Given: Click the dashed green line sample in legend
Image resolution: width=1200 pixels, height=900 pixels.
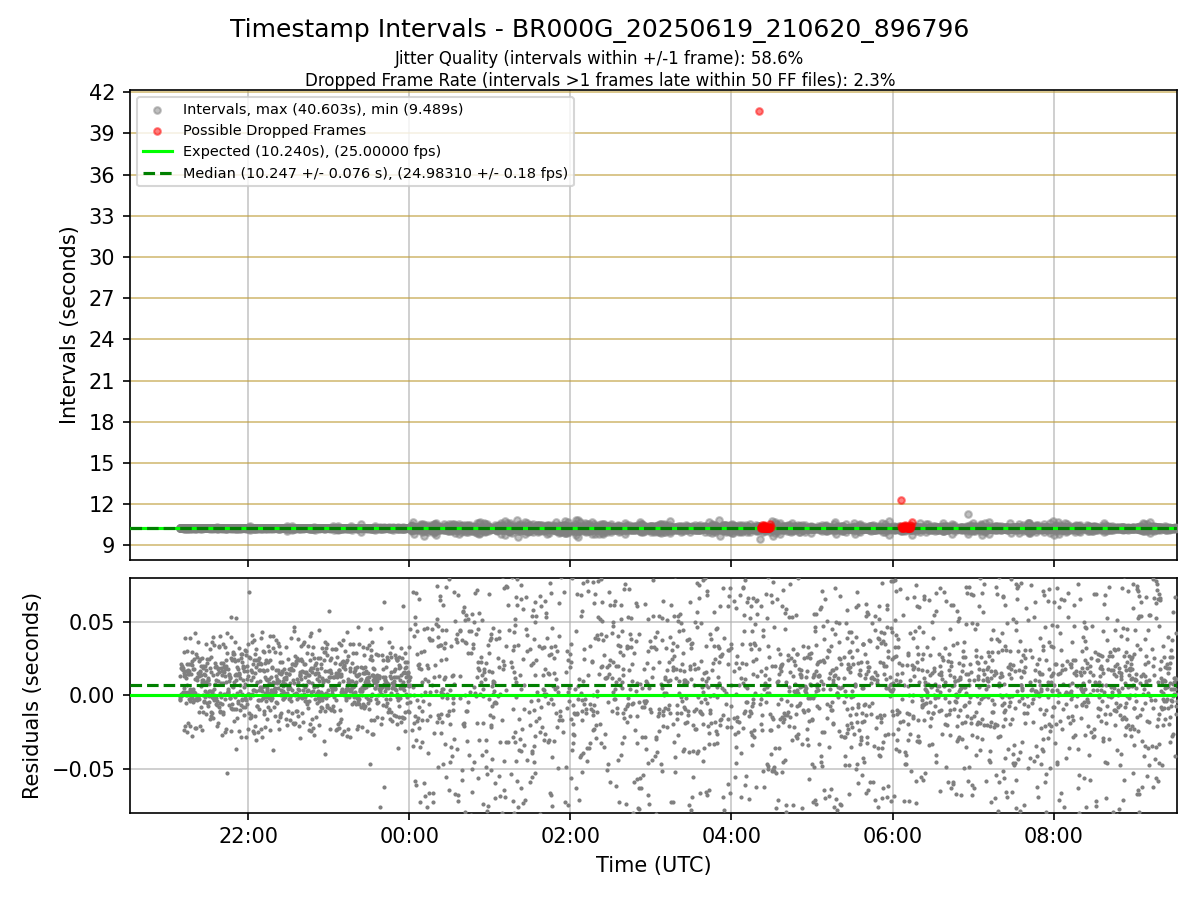Looking at the screenshot, I should click(x=158, y=174).
